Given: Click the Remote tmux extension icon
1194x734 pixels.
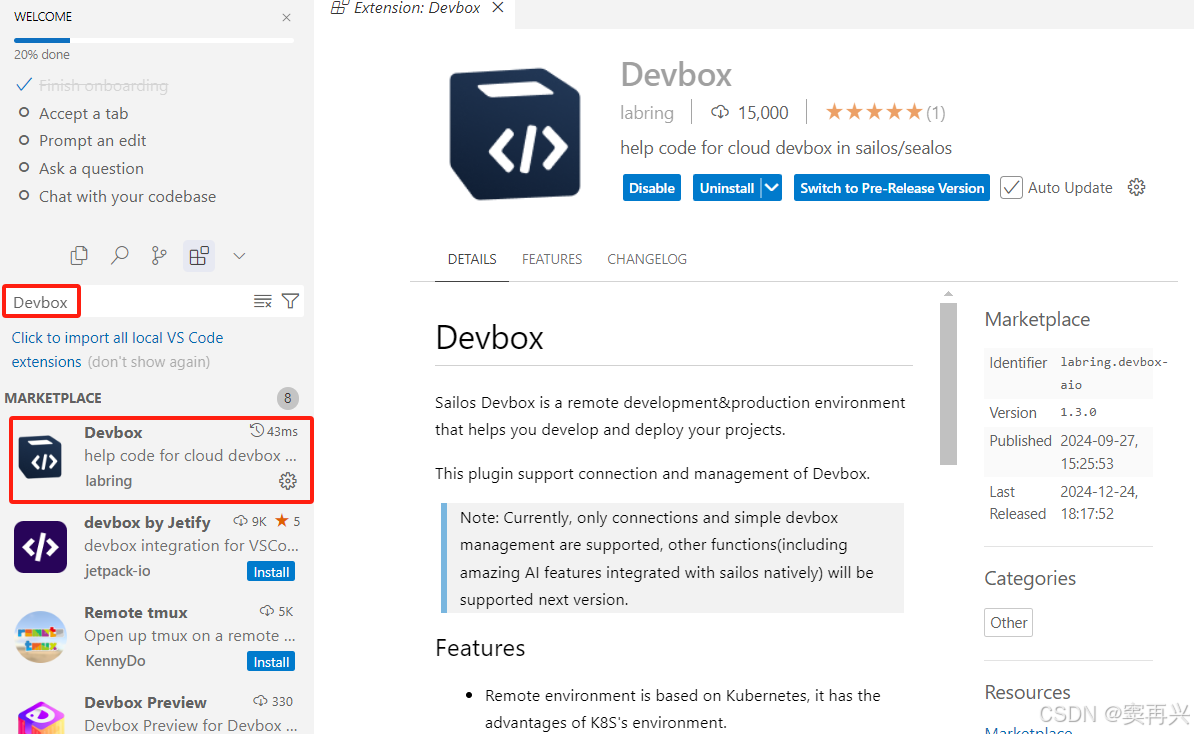Looking at the screenshot, I should pyautogui.click(x=40, y=637).
